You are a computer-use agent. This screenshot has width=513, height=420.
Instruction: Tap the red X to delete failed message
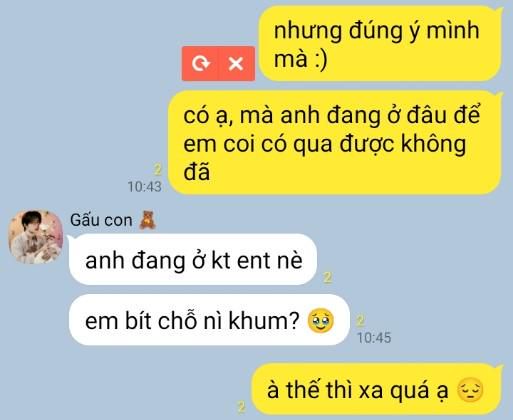coord(236,63)
